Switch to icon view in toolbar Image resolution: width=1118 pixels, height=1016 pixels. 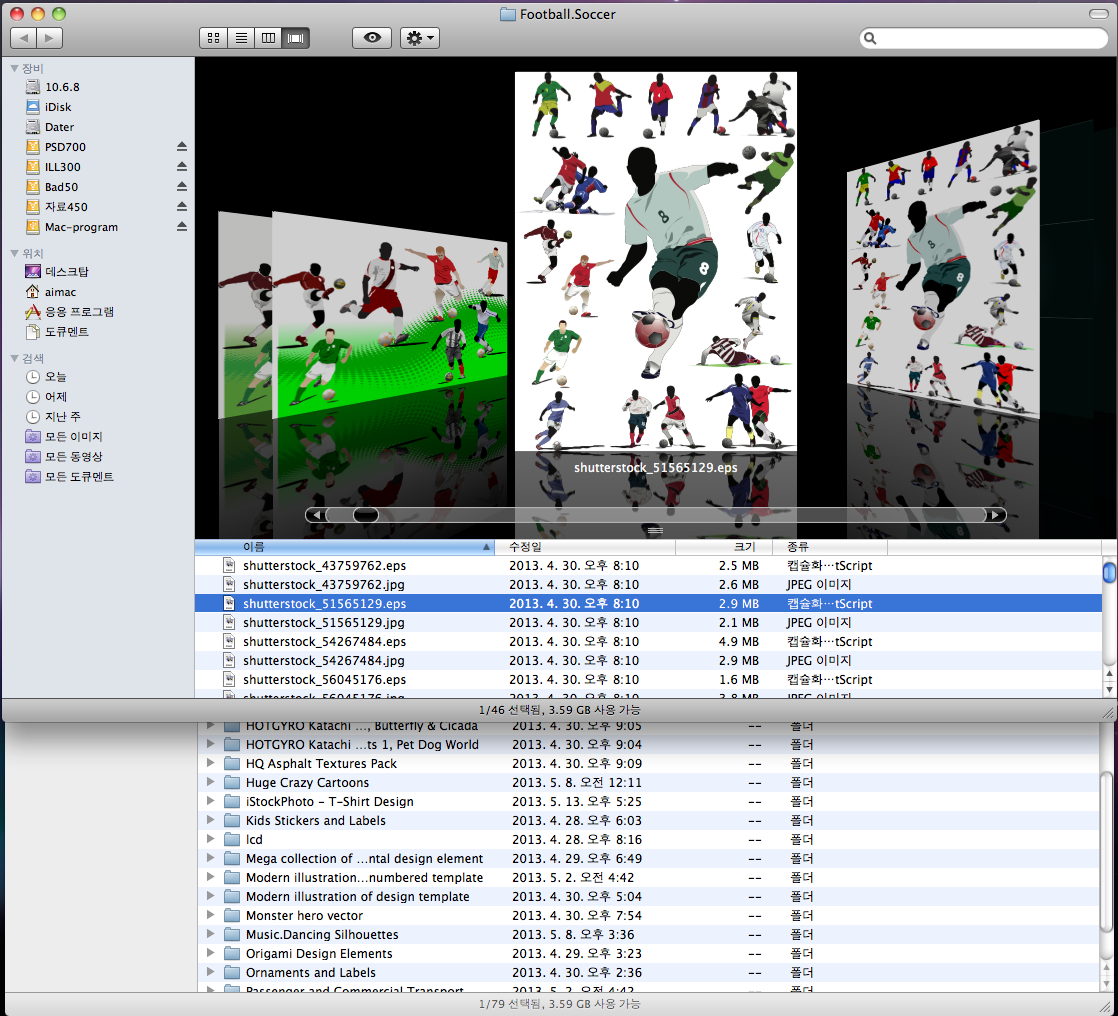[213, 38]
